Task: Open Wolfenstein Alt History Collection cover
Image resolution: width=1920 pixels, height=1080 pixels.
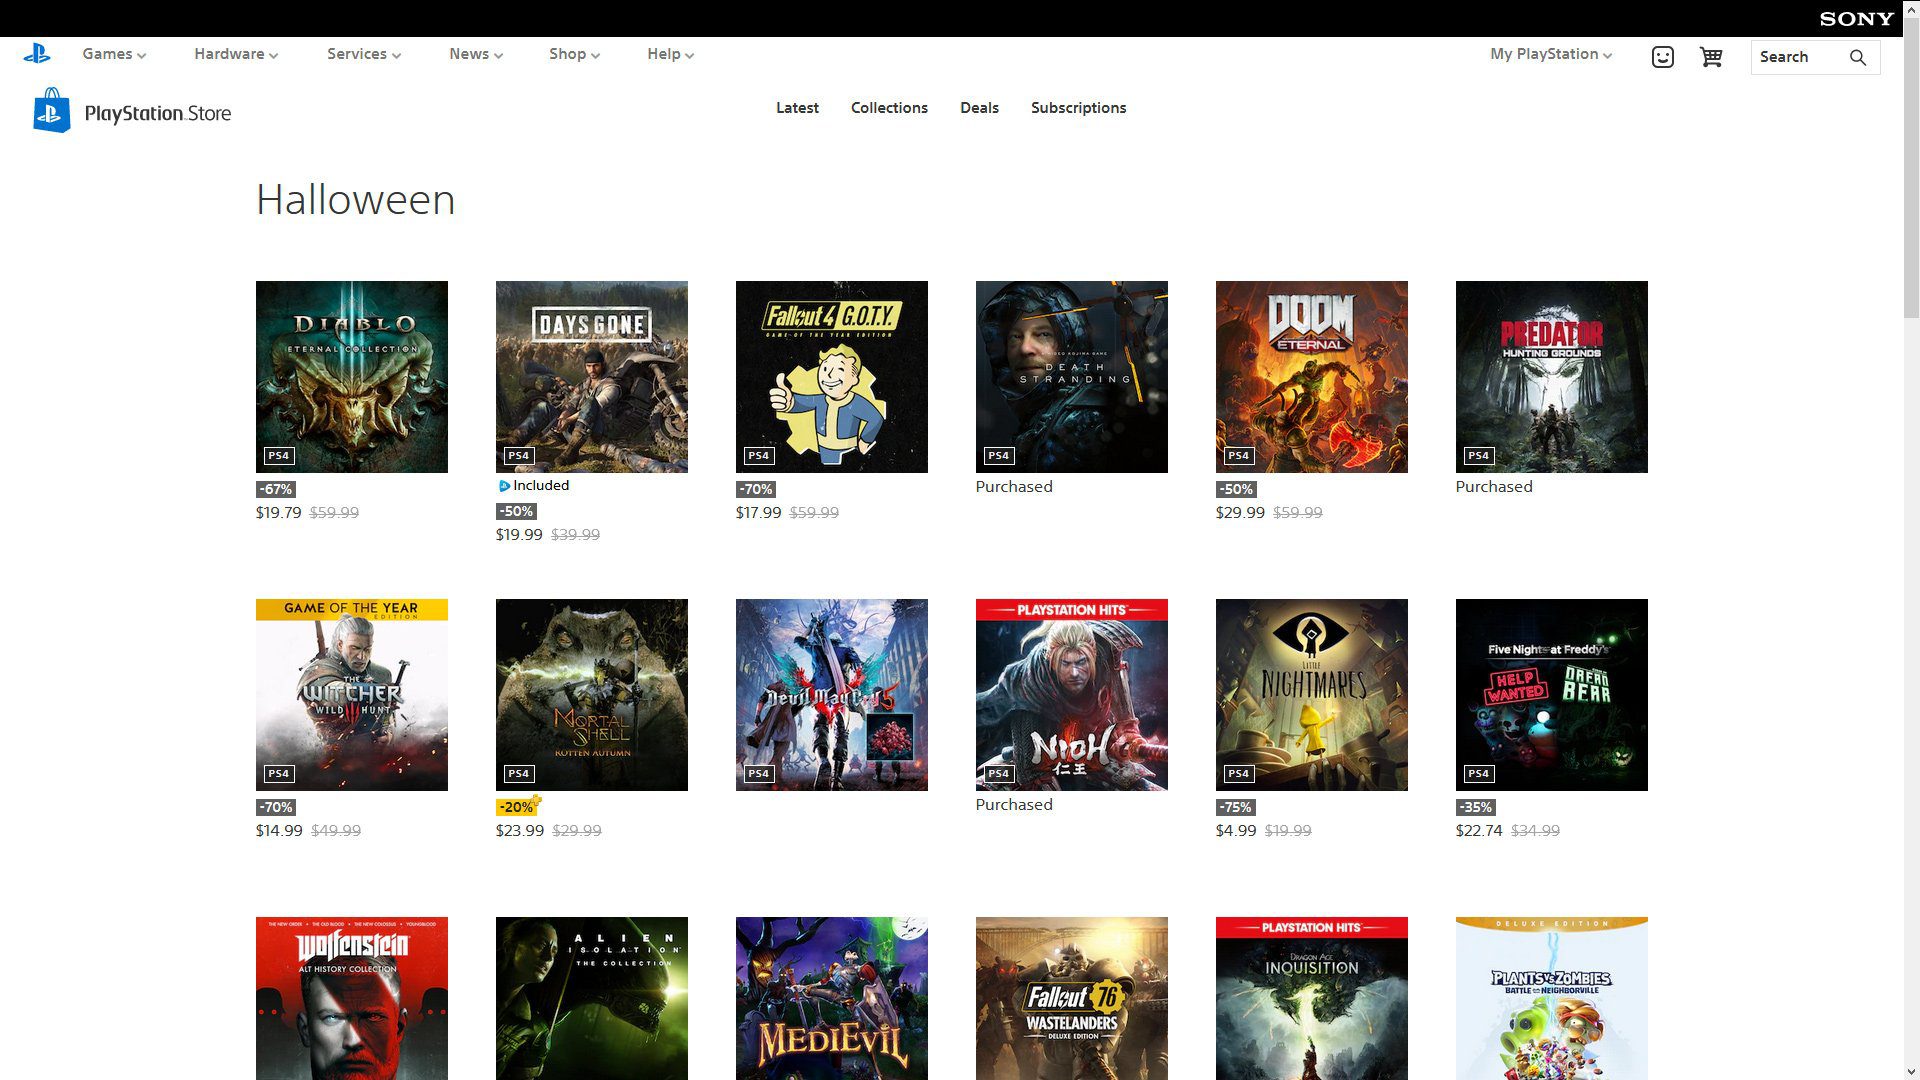Action: click(x=352, y=998)
